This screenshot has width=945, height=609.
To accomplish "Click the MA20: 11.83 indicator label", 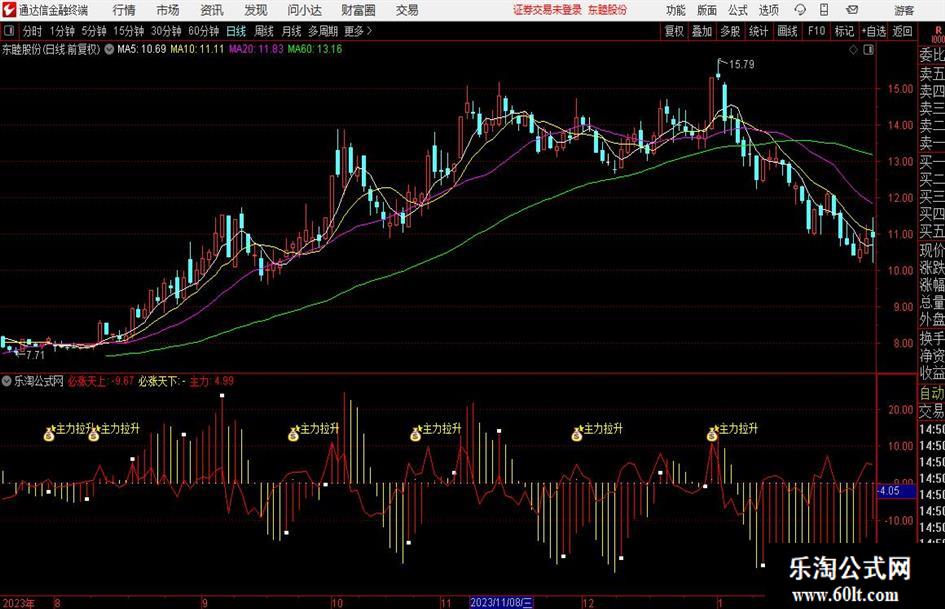I will pyautogui.click(x=256, y=49).
